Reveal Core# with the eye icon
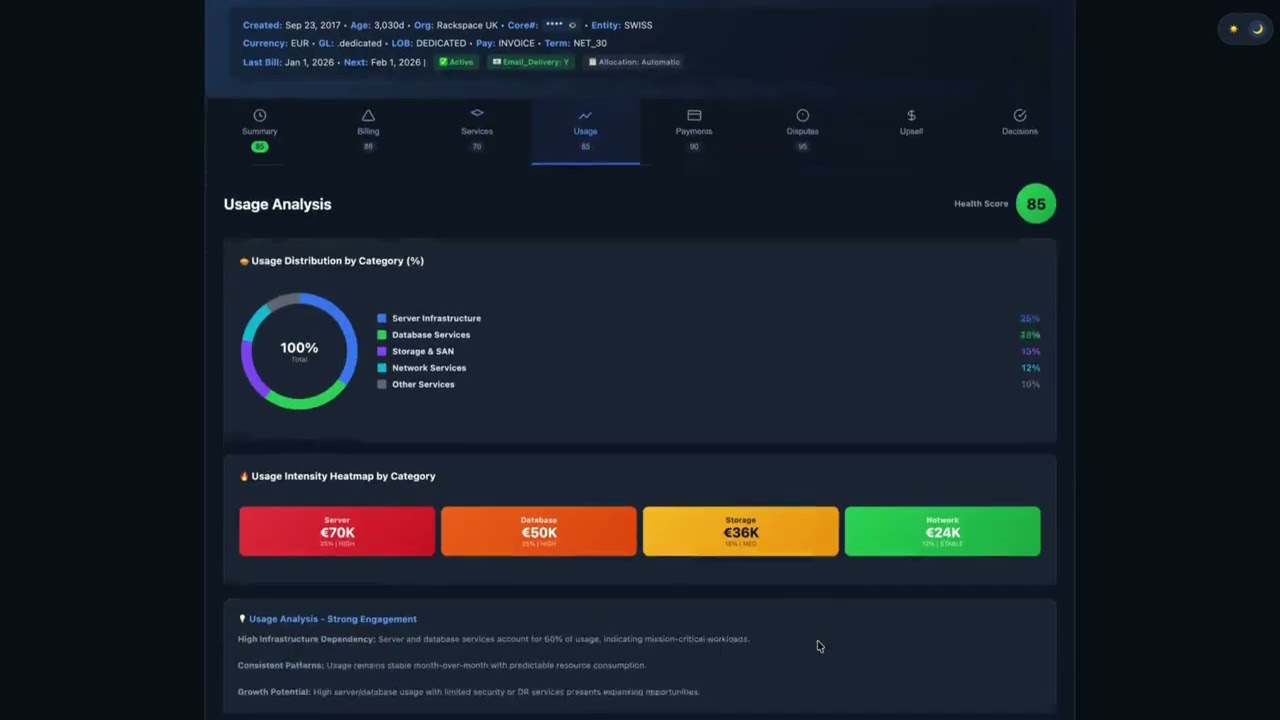The width and height of the screenshot is (1280, 720). coord(572,25)
